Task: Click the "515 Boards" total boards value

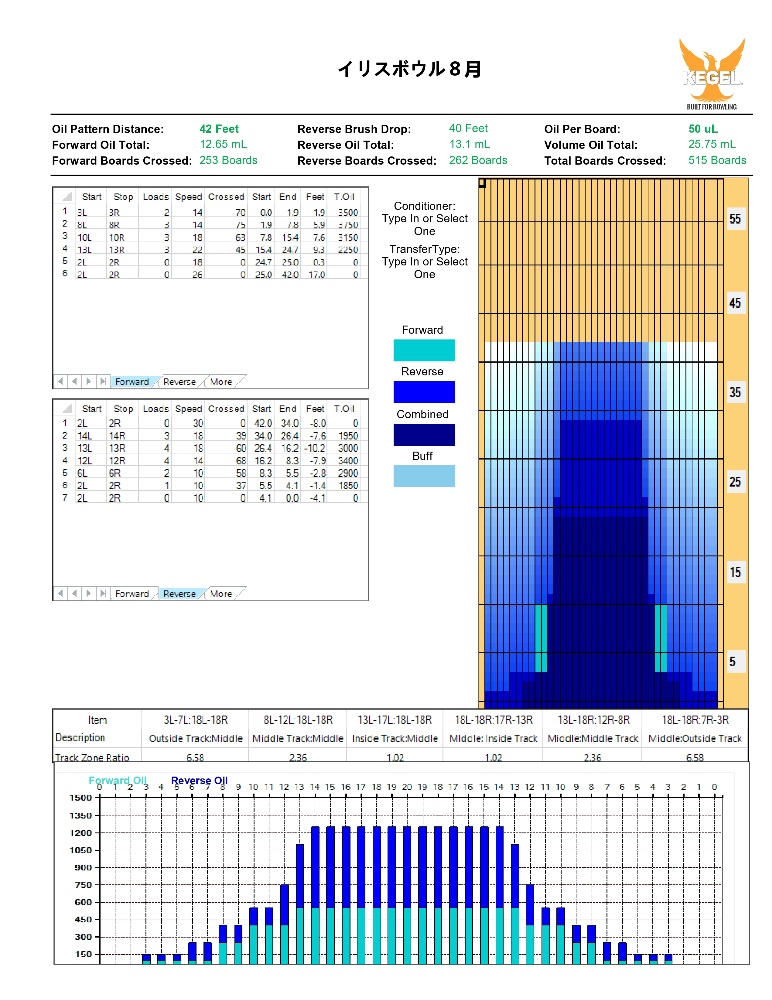Action: click(717, 160)
